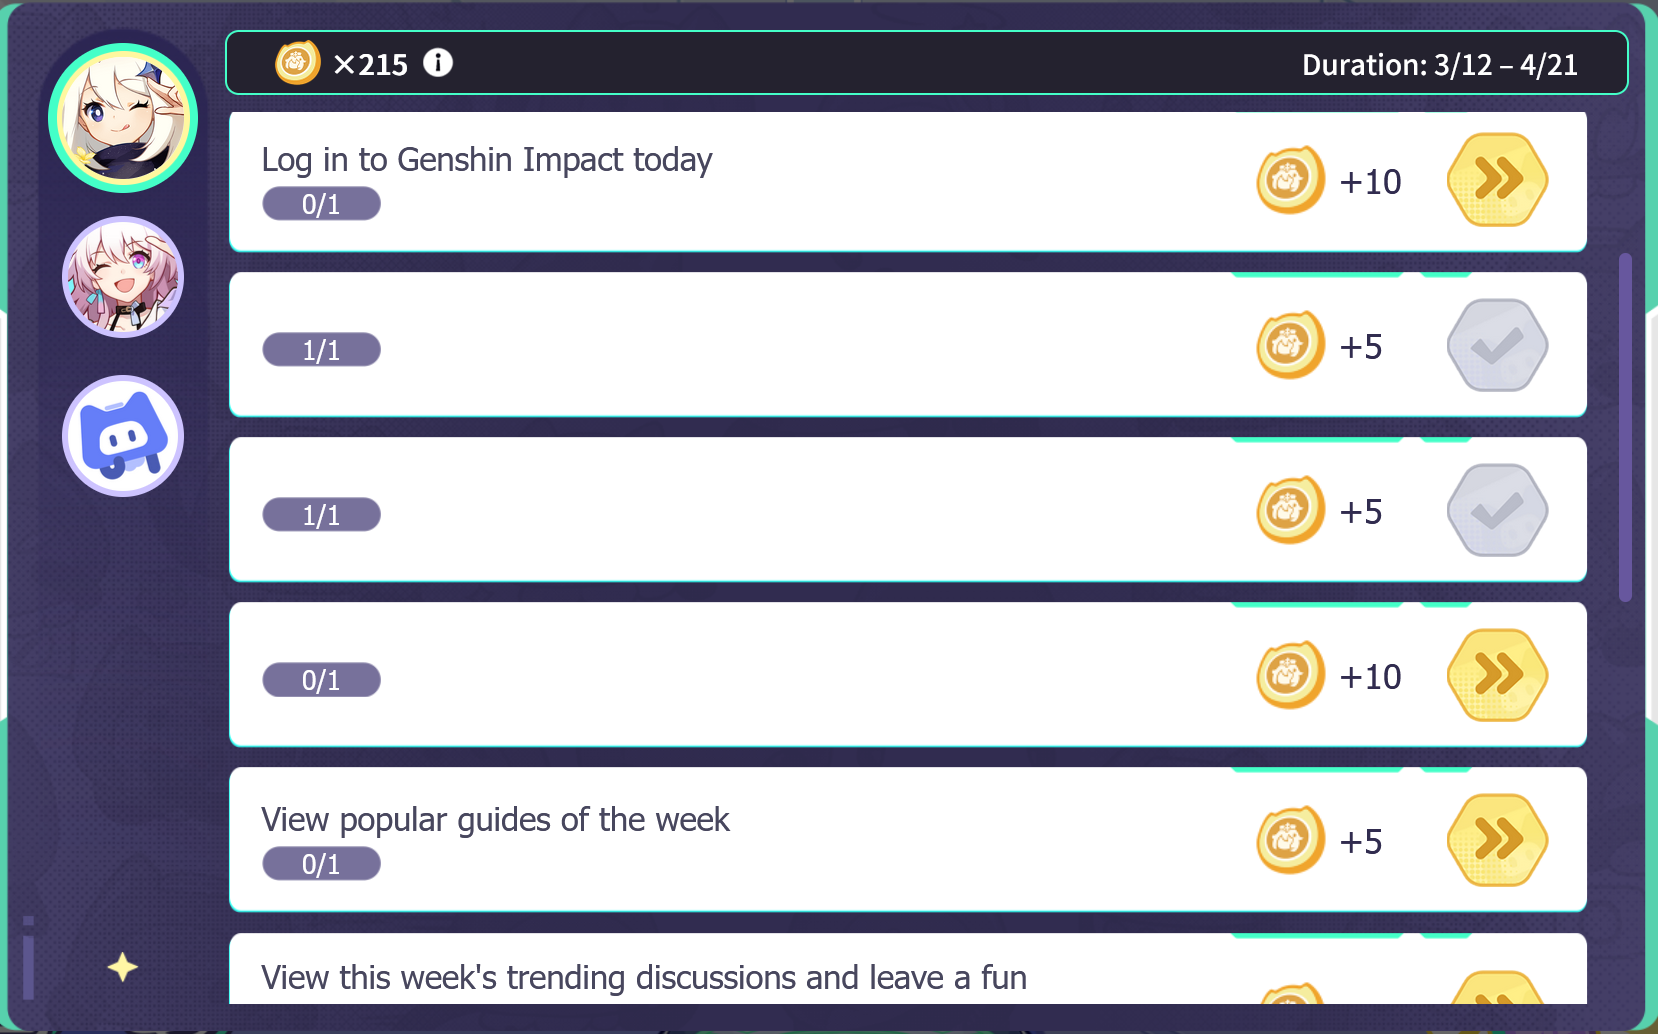Open the trending discussions task text
Screen dimensions: 1658x1034
644,977
